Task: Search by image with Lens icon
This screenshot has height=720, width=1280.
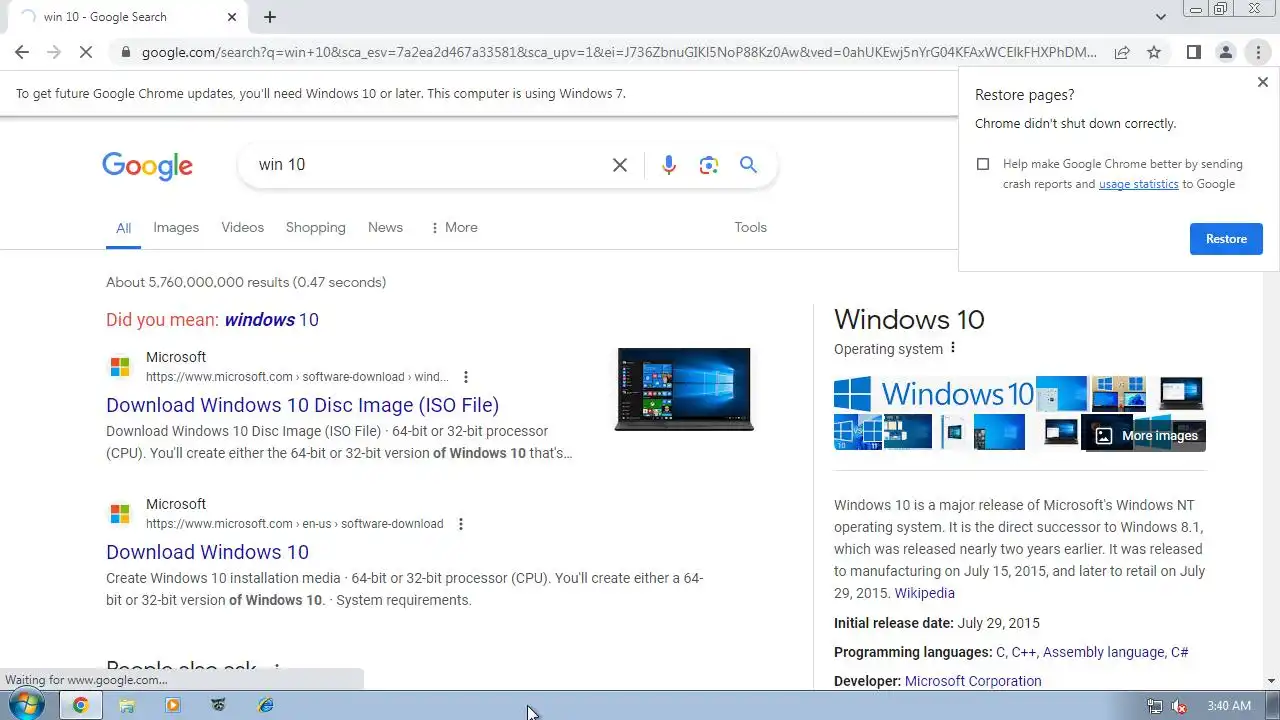Action: (709, 165)
